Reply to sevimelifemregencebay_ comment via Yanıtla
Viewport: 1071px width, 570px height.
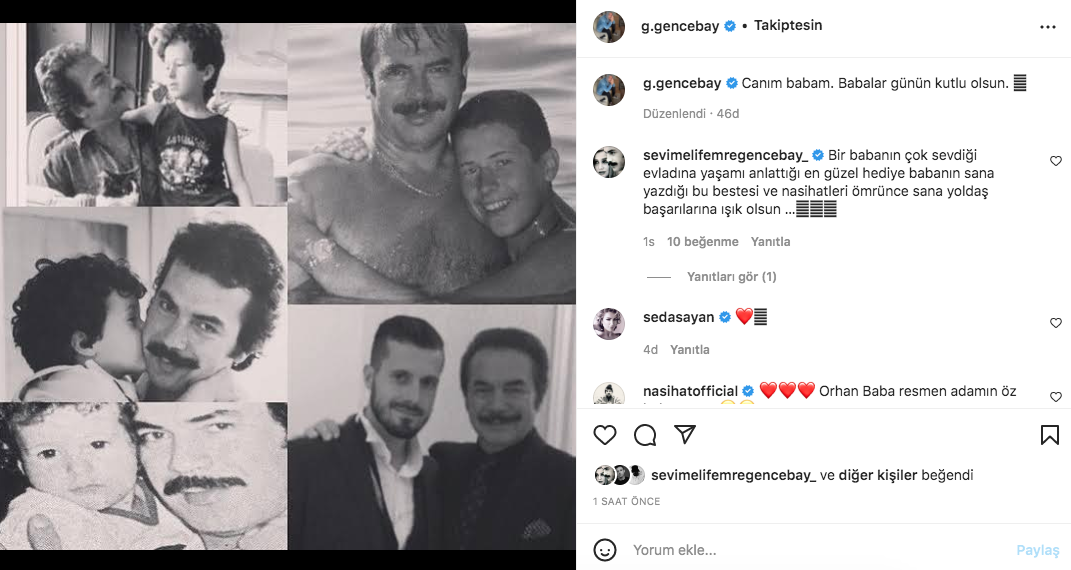click(770, 242)
